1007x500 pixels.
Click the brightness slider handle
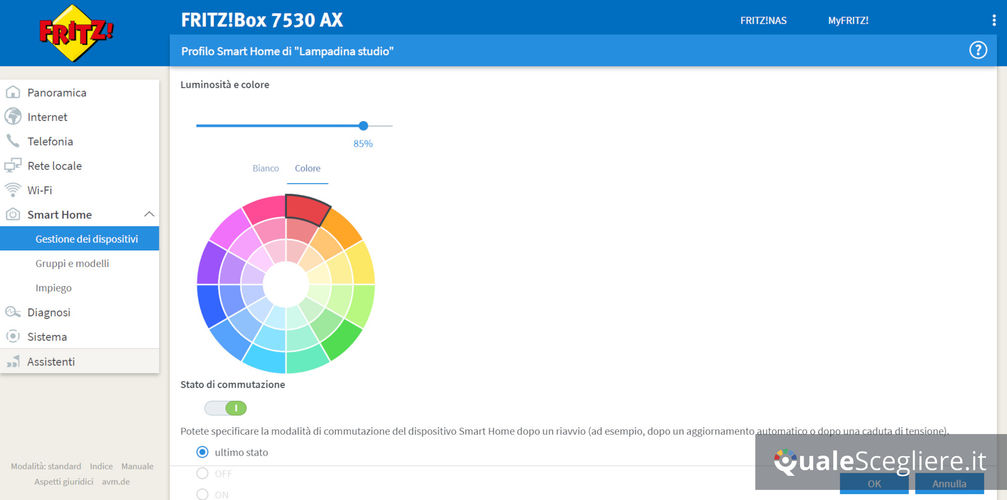coord(363,126)
